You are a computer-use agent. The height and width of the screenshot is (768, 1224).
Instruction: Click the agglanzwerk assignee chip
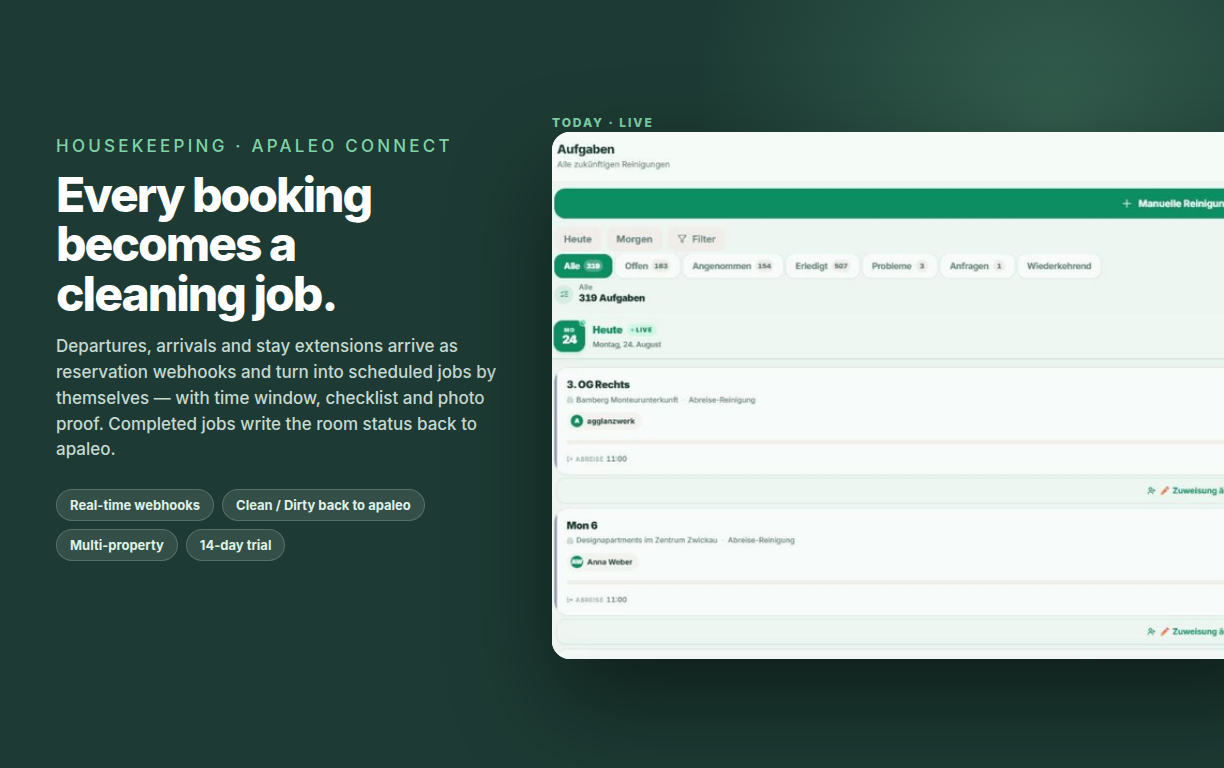(x=604, y=421)
